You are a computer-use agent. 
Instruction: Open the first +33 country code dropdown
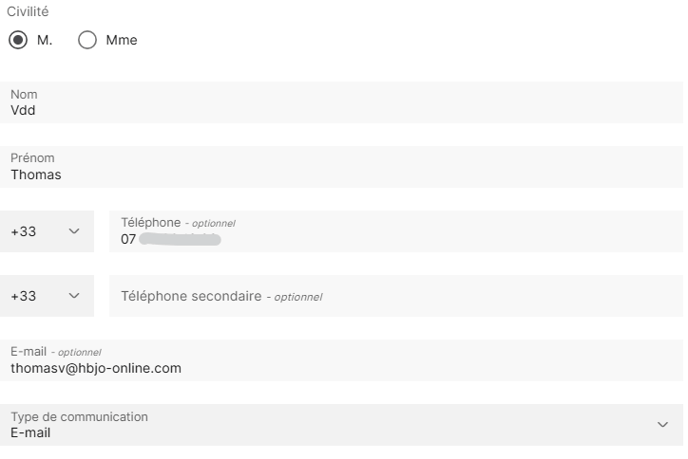coord(47,231)
